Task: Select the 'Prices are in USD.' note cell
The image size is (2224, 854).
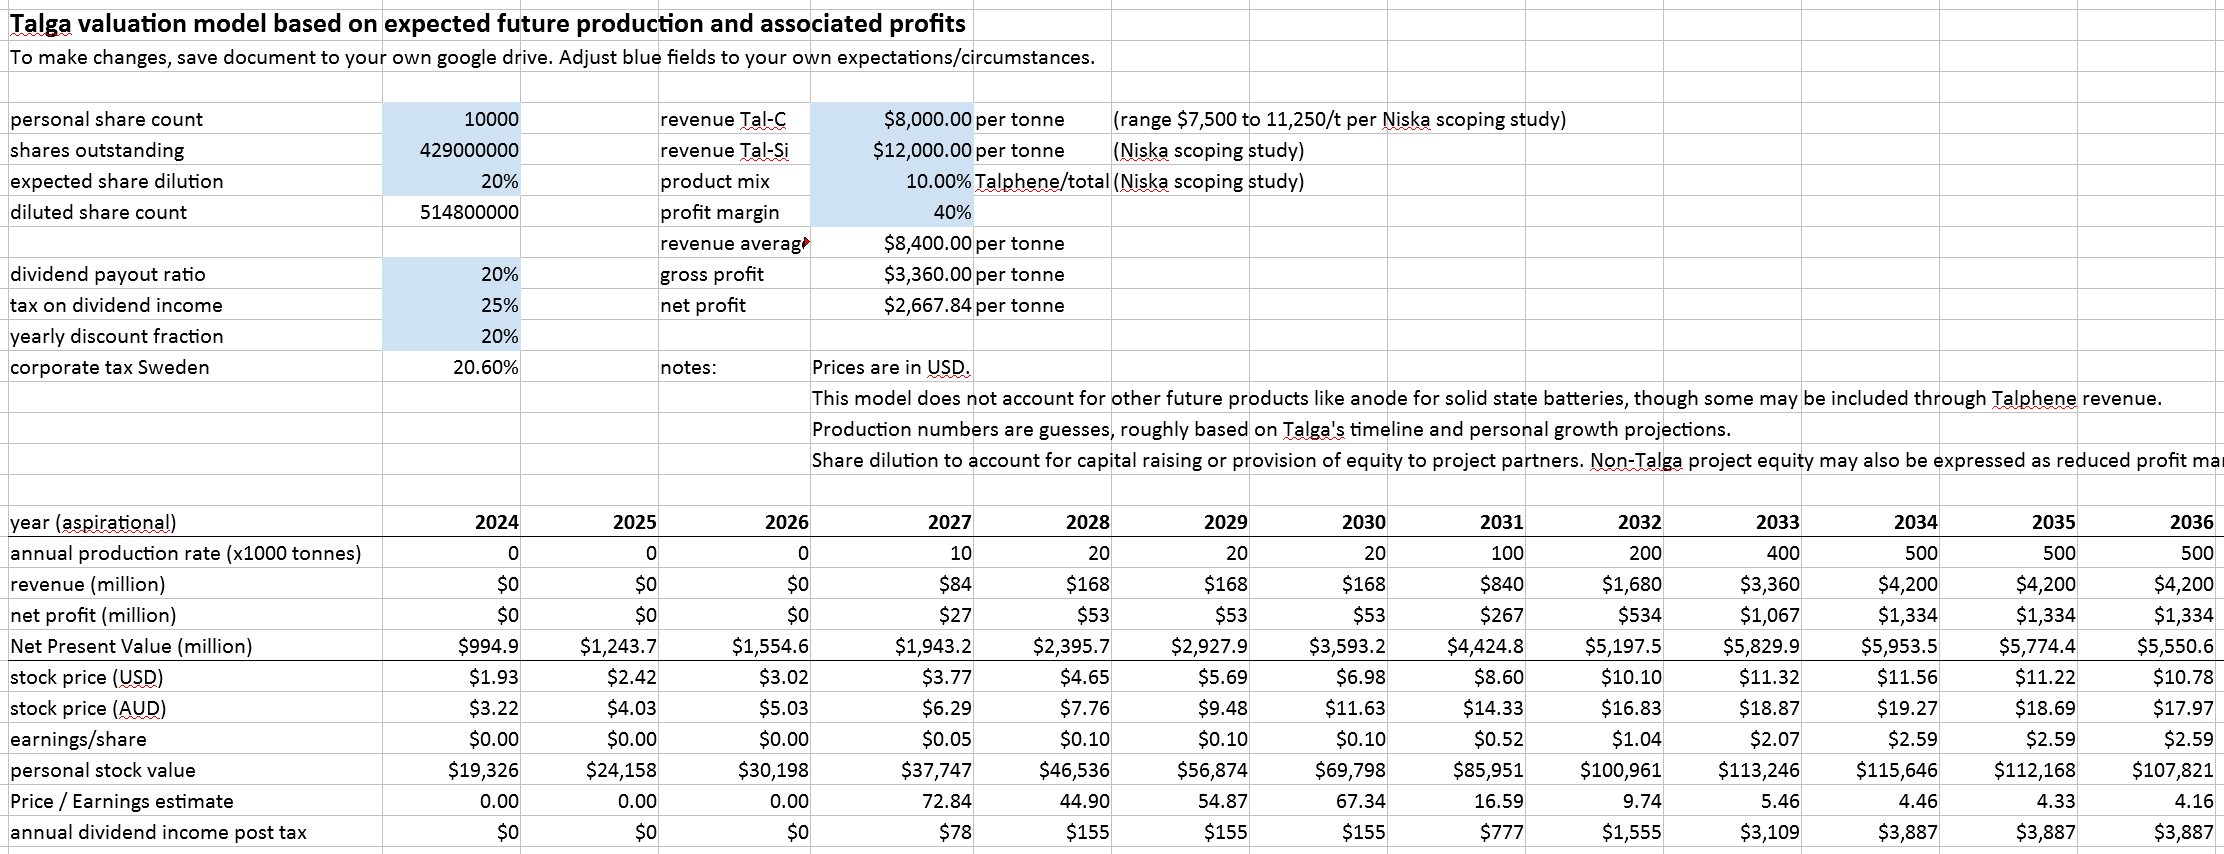Action: (890, 367)
